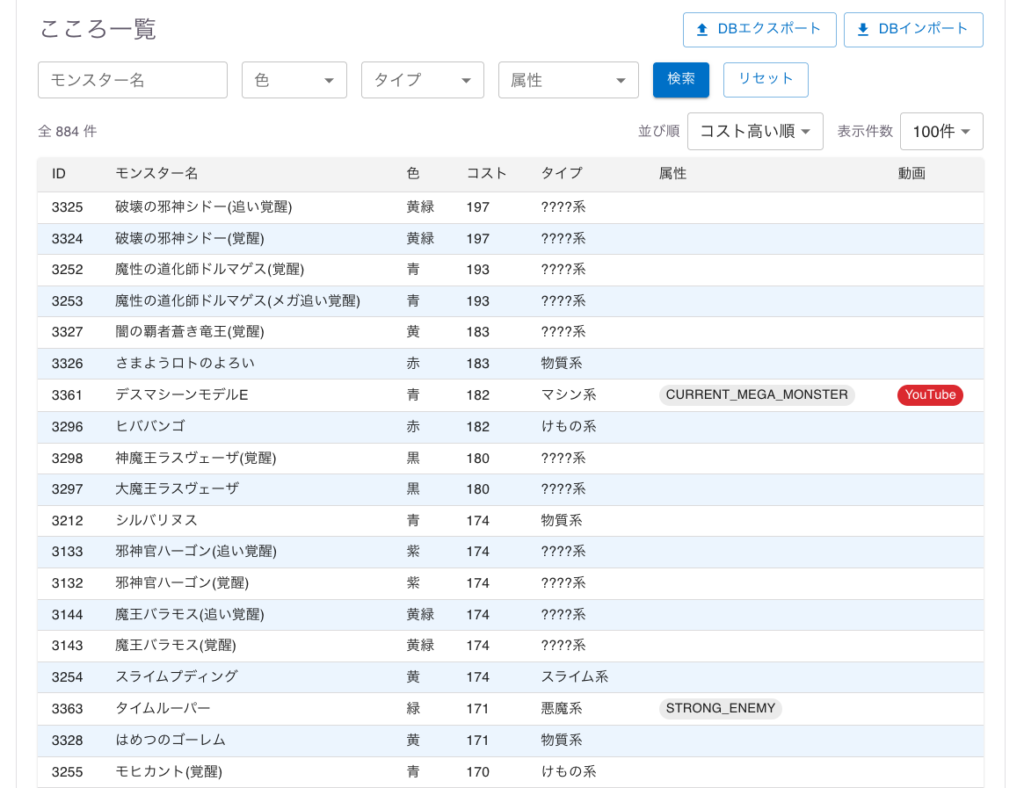Open the YouTube badge for デスマシーンモデルE
The height and width of the screenshot is (788, 1024).
(x=929, y=395)
